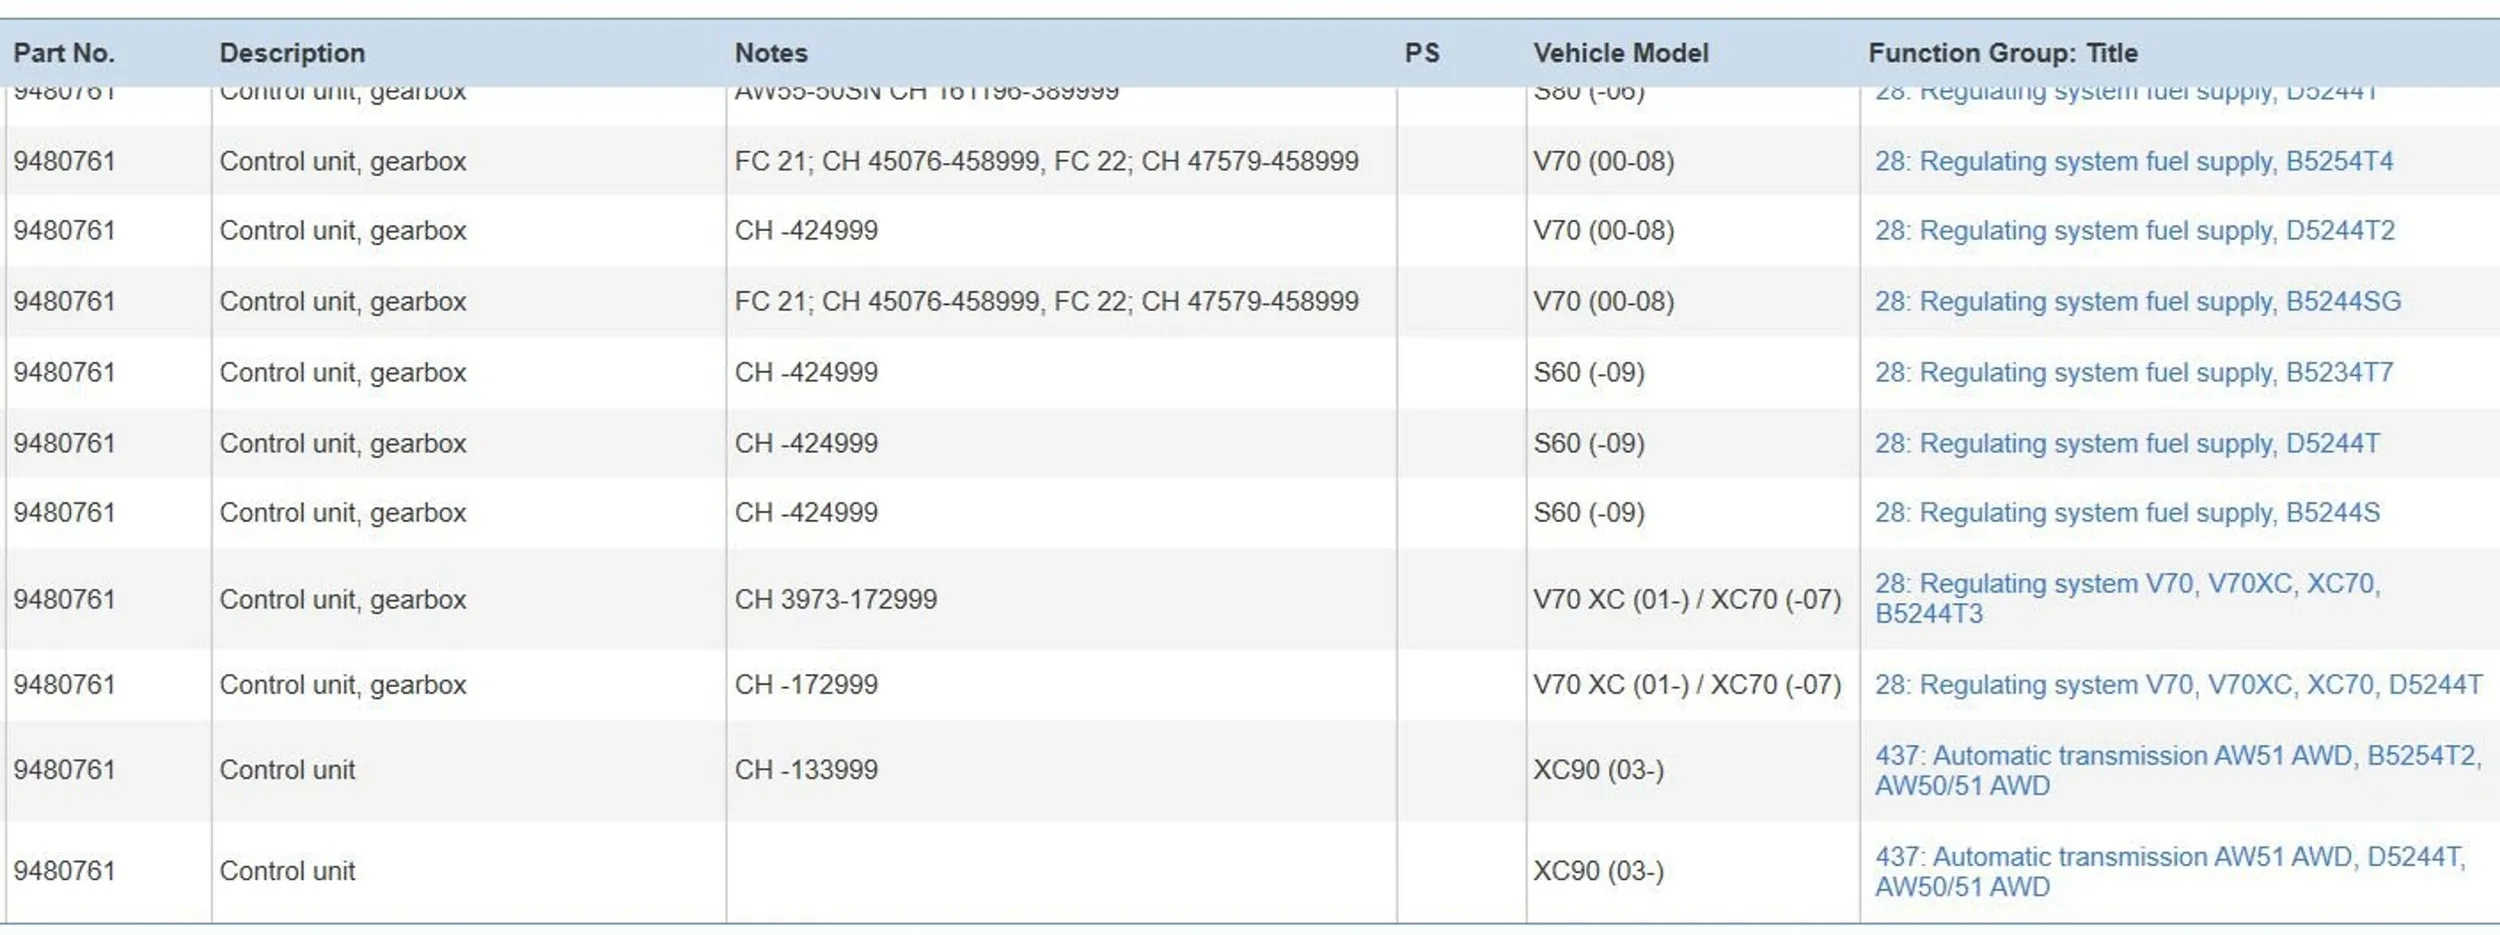
Task: Click the Description column header
Action: pyautogui.click(x=292, y=53)
